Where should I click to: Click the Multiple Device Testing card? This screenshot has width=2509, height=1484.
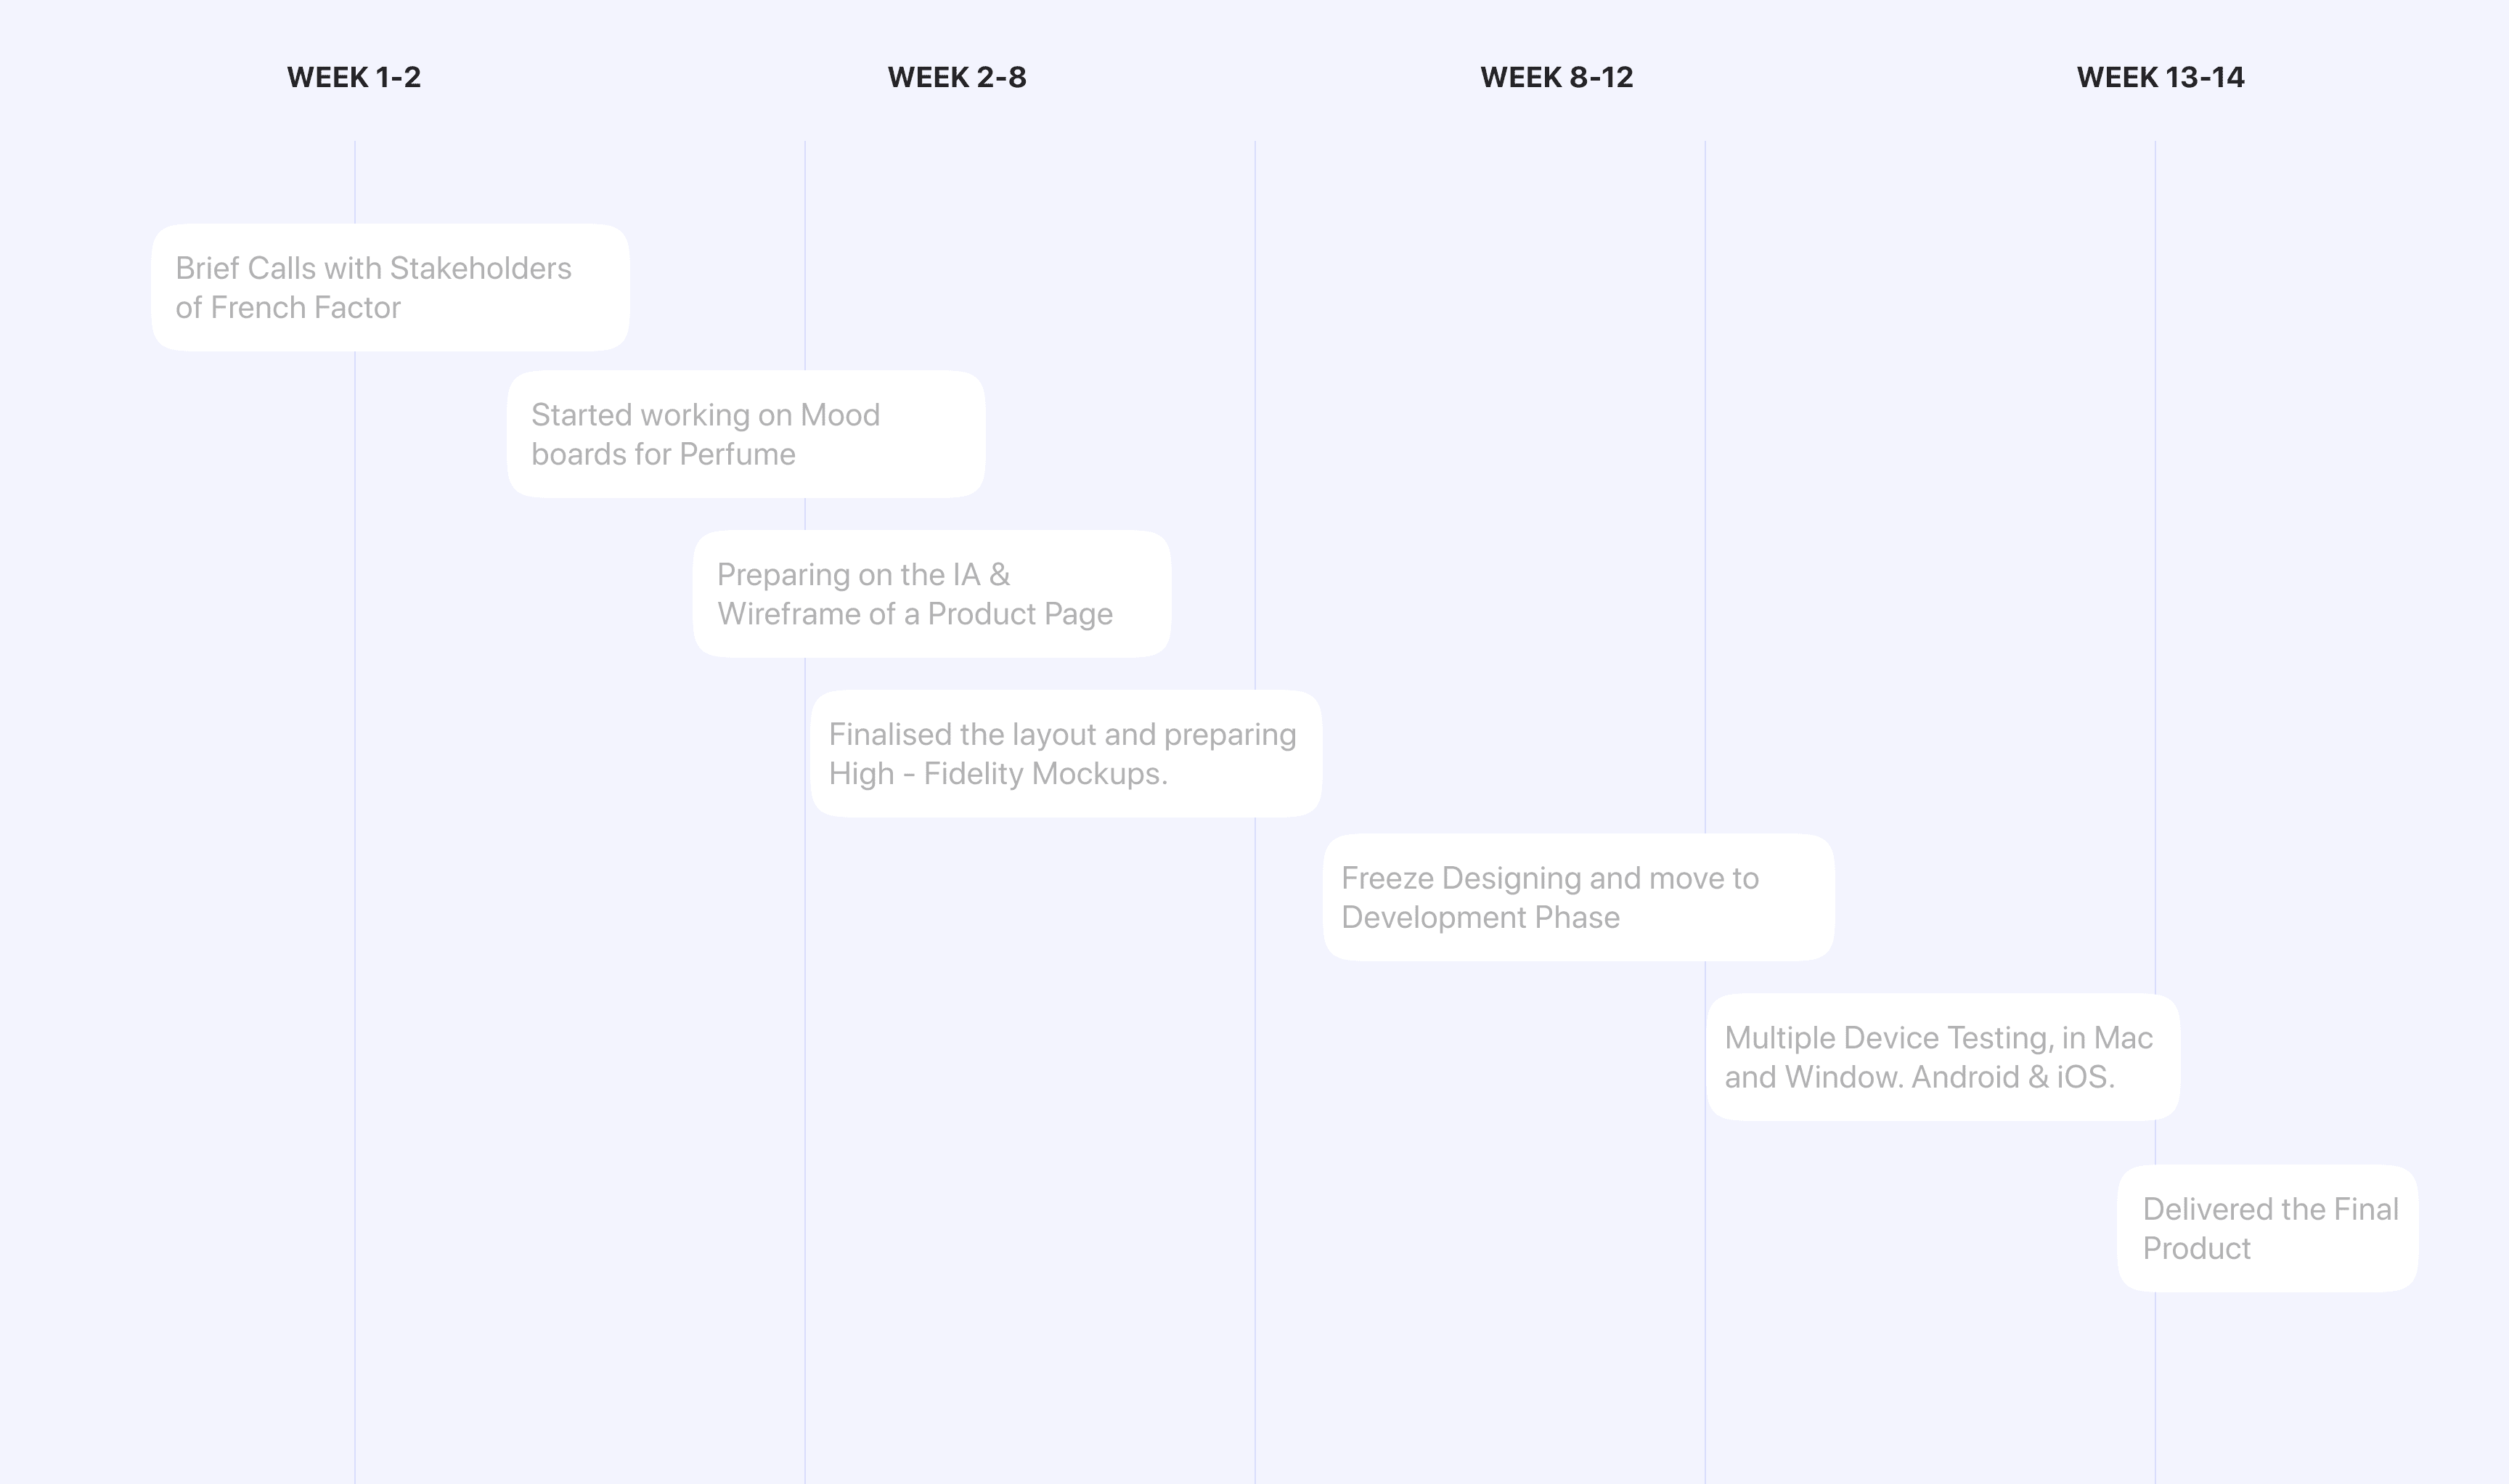pyautogui.click(x=1943, y=1057)
